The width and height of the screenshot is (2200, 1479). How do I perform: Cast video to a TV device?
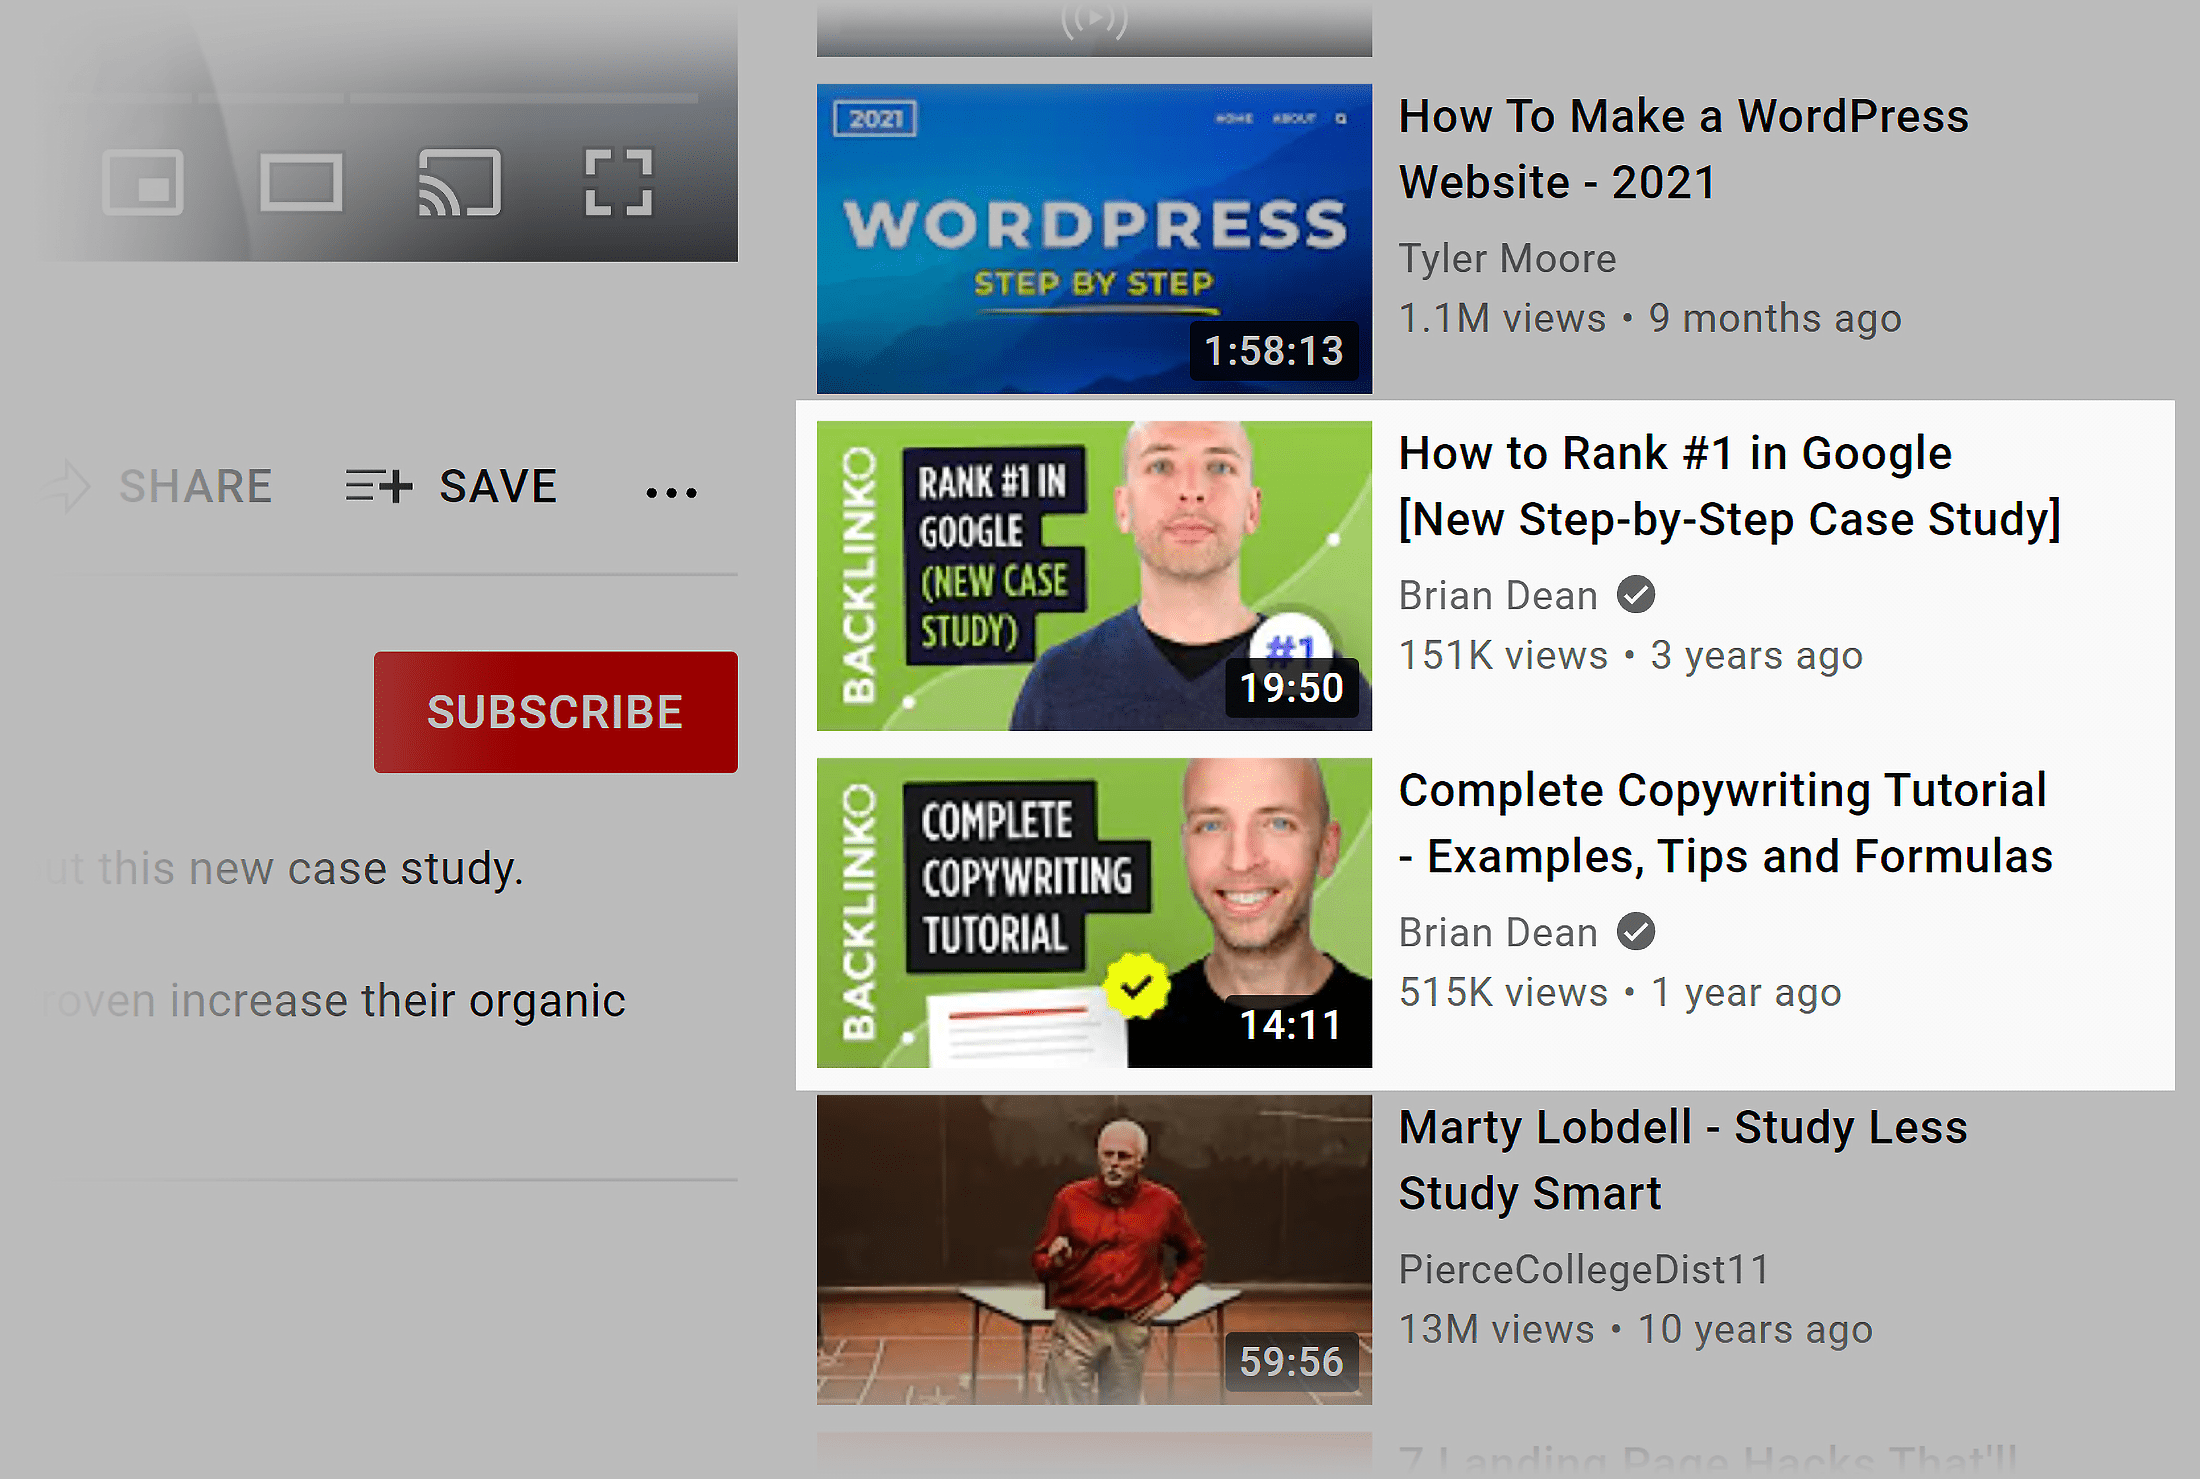click(459, 182)
